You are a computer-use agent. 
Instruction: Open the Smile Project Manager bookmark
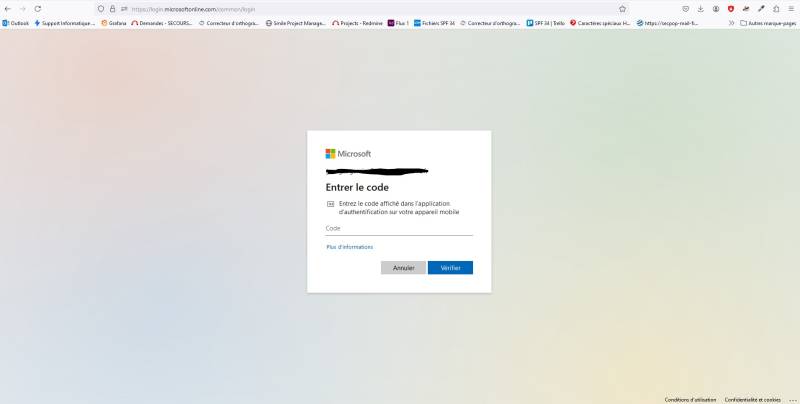296,23
